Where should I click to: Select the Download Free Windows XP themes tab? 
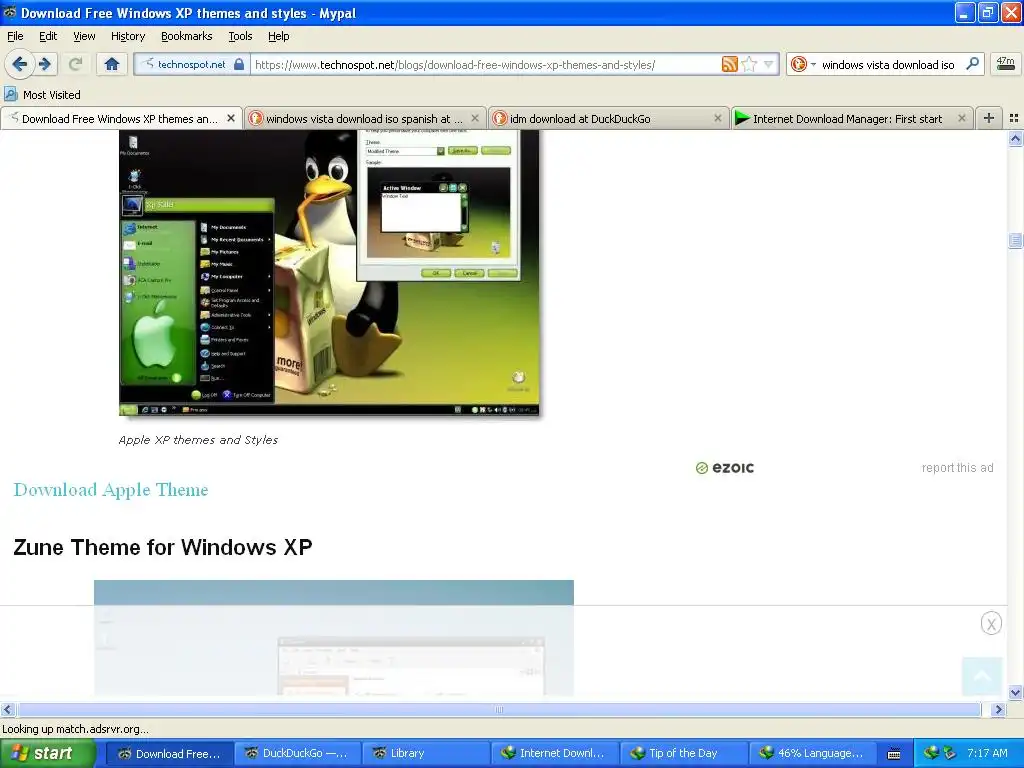coord(120,119)
